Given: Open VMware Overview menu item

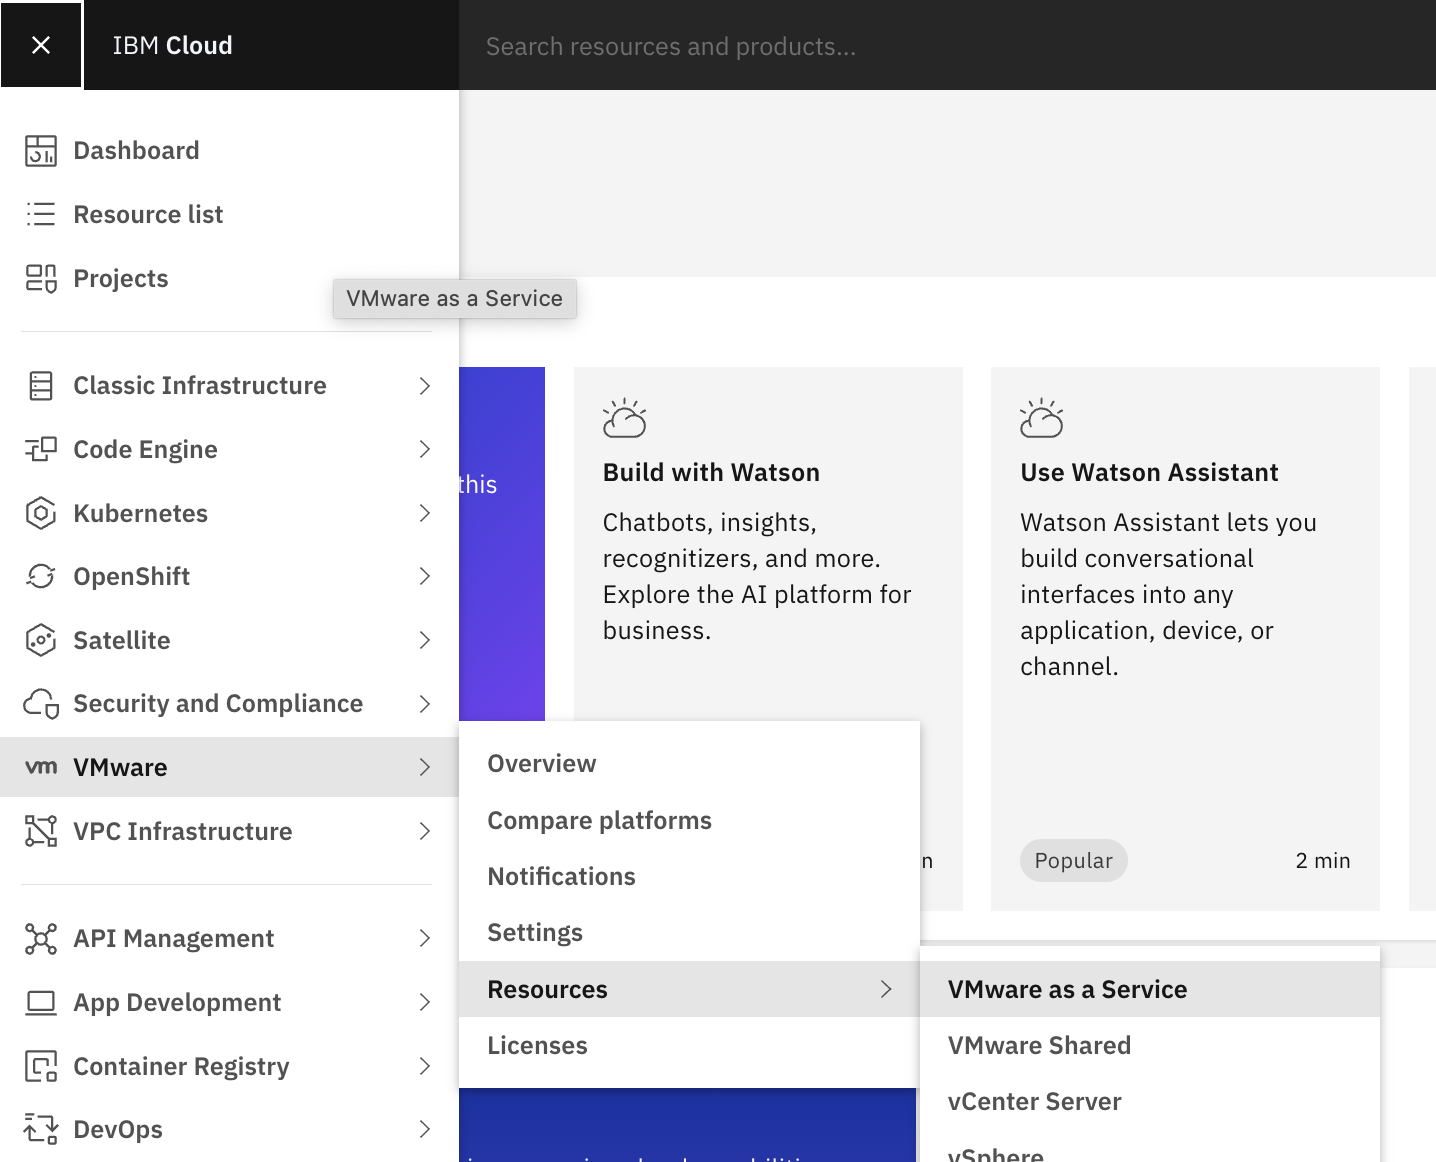Looking at the screenshot, I should (x=689, y=764).
